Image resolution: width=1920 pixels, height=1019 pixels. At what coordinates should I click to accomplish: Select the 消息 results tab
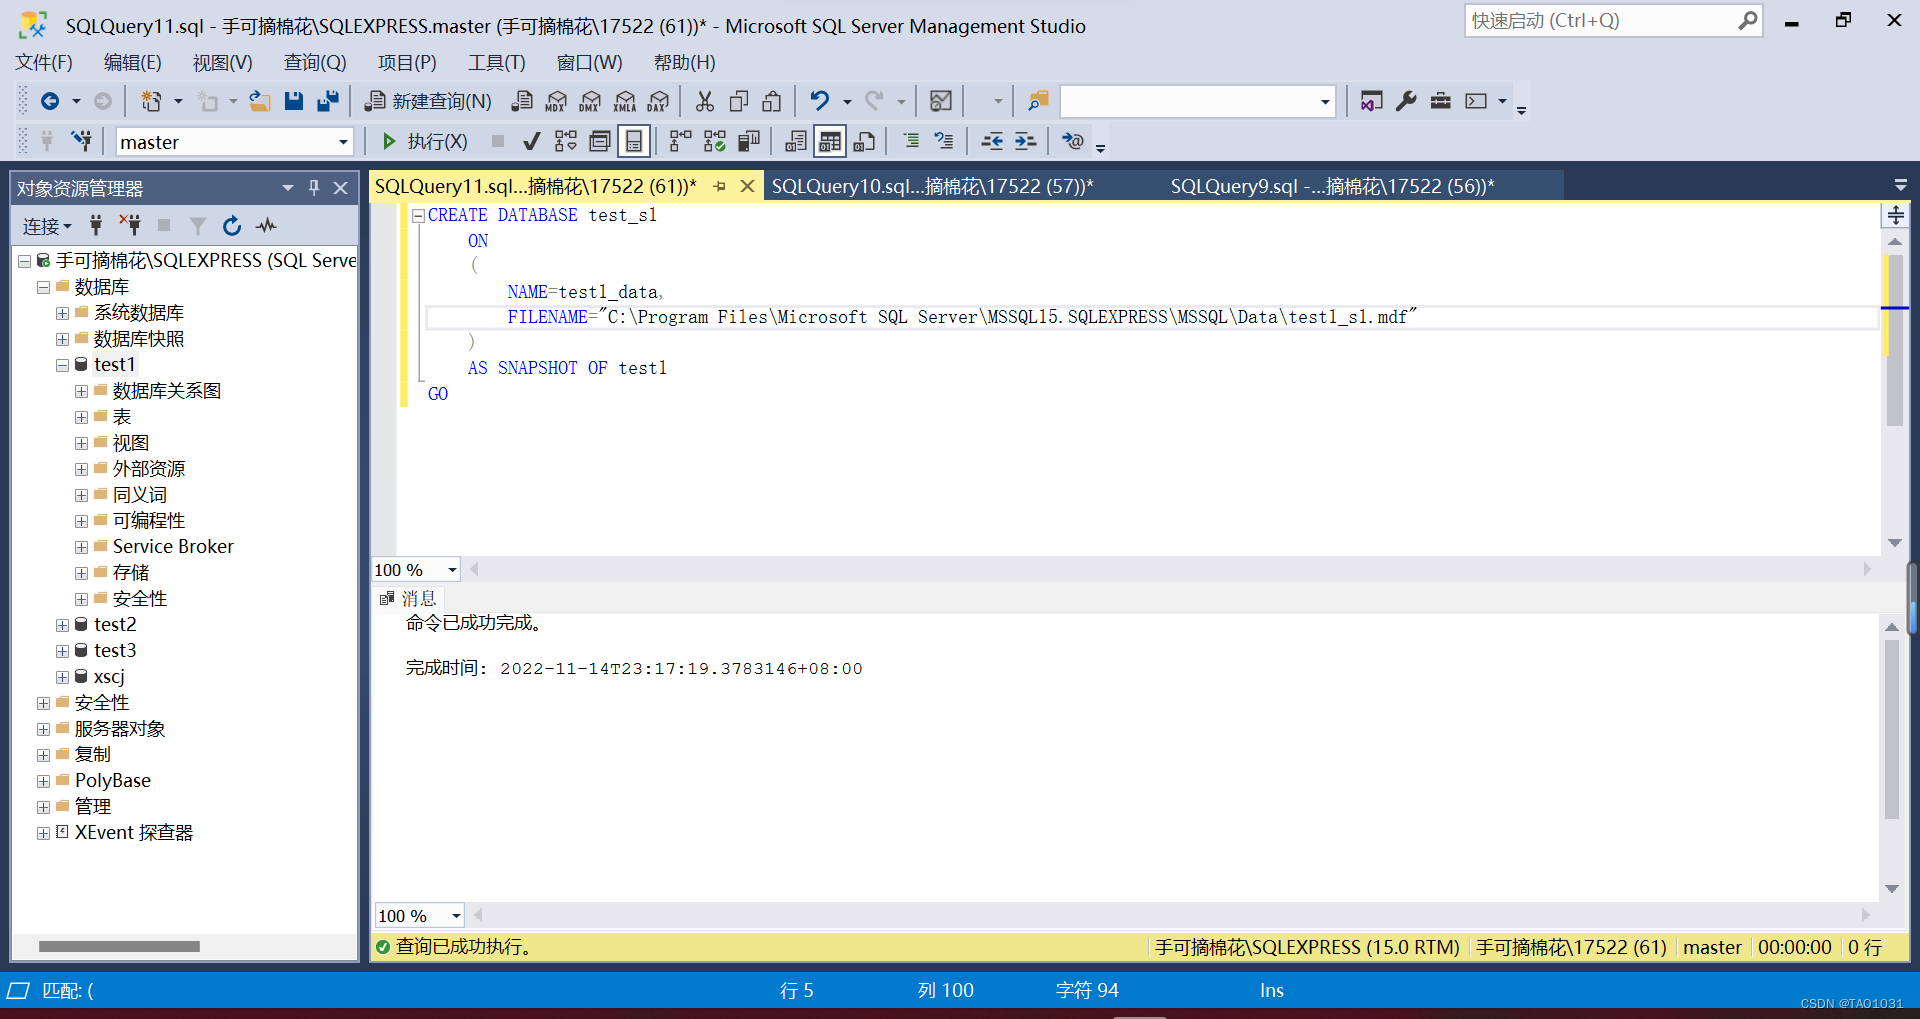408,598
